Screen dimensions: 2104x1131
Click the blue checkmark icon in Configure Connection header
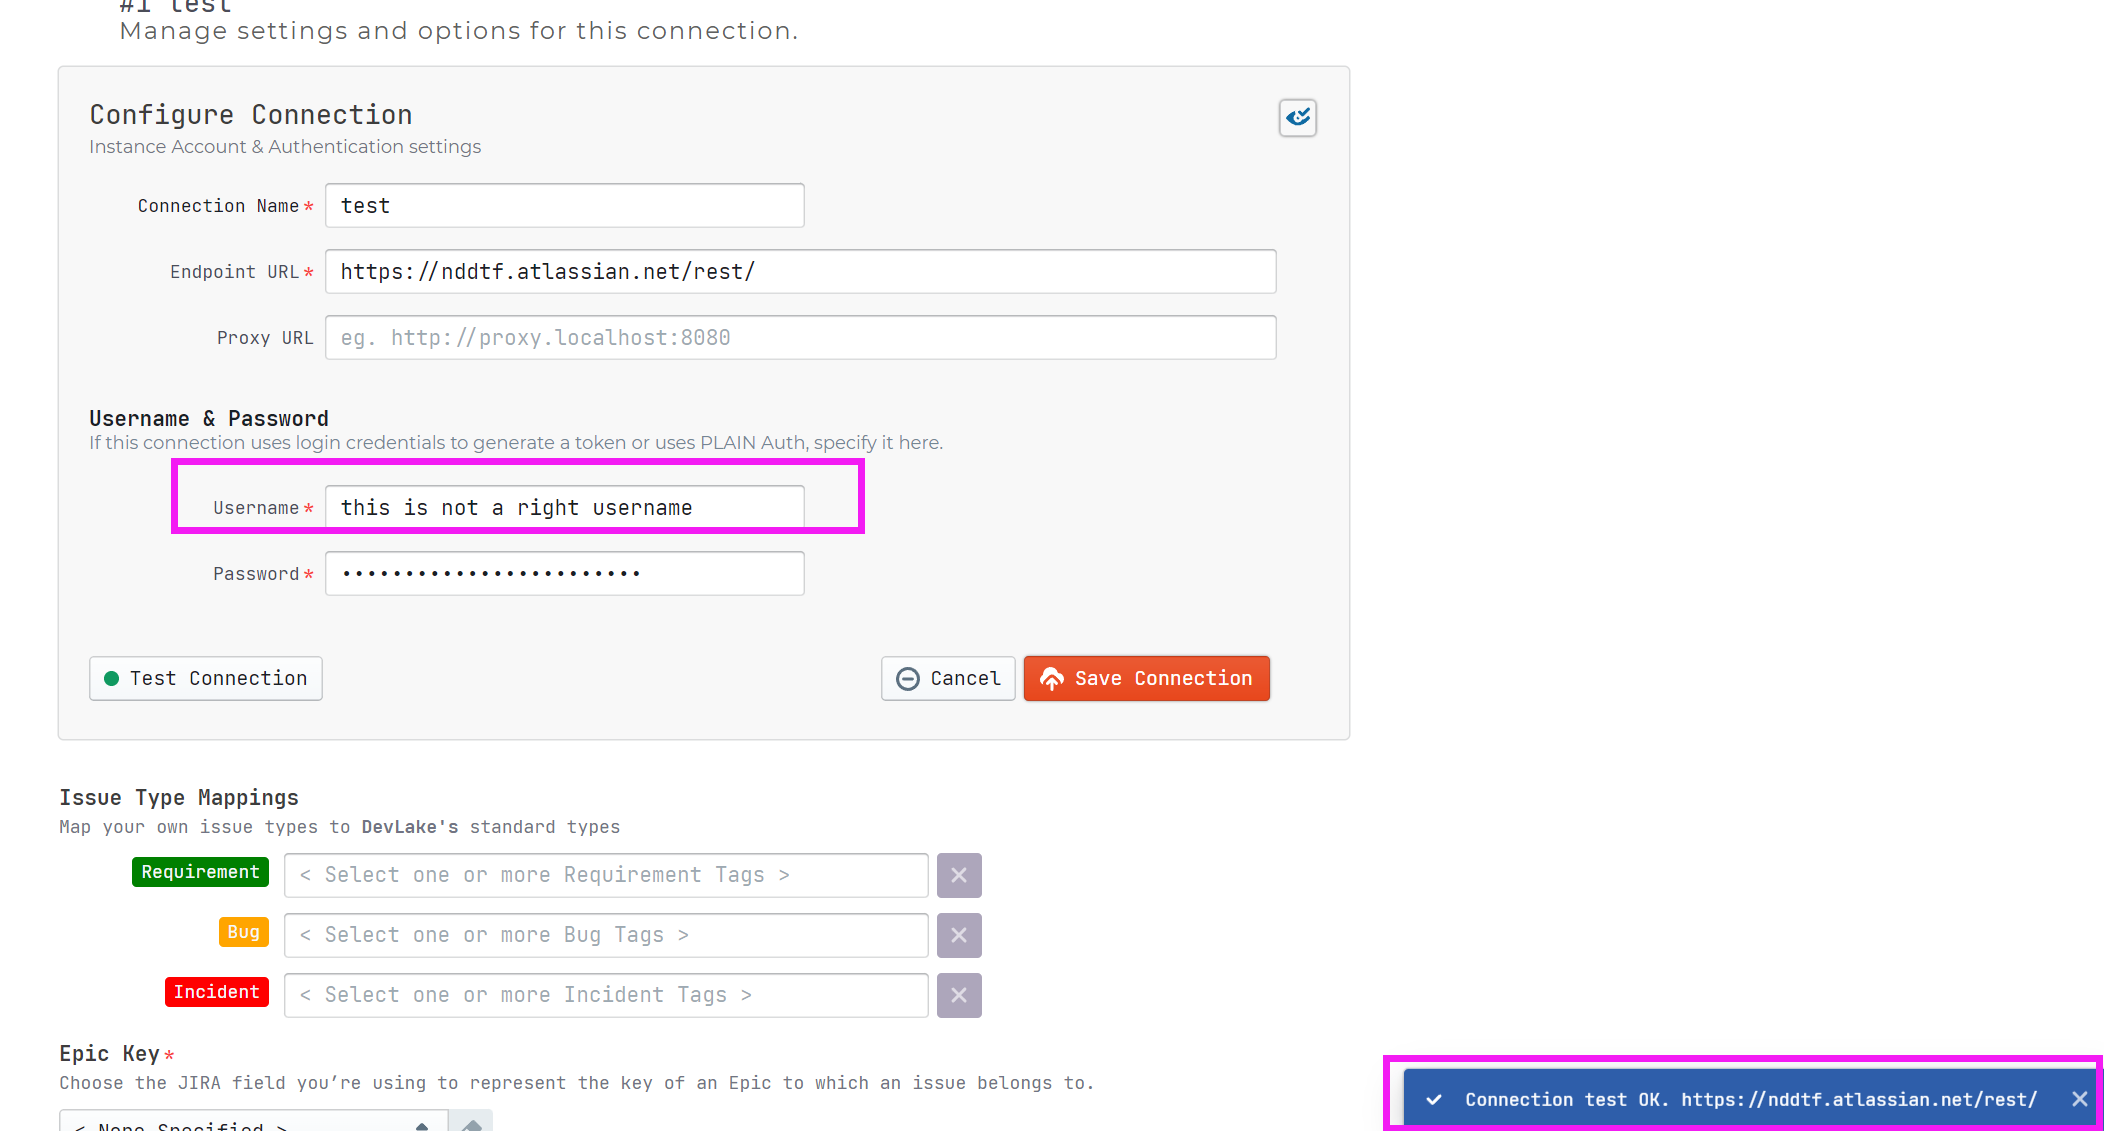point(1297,118)
